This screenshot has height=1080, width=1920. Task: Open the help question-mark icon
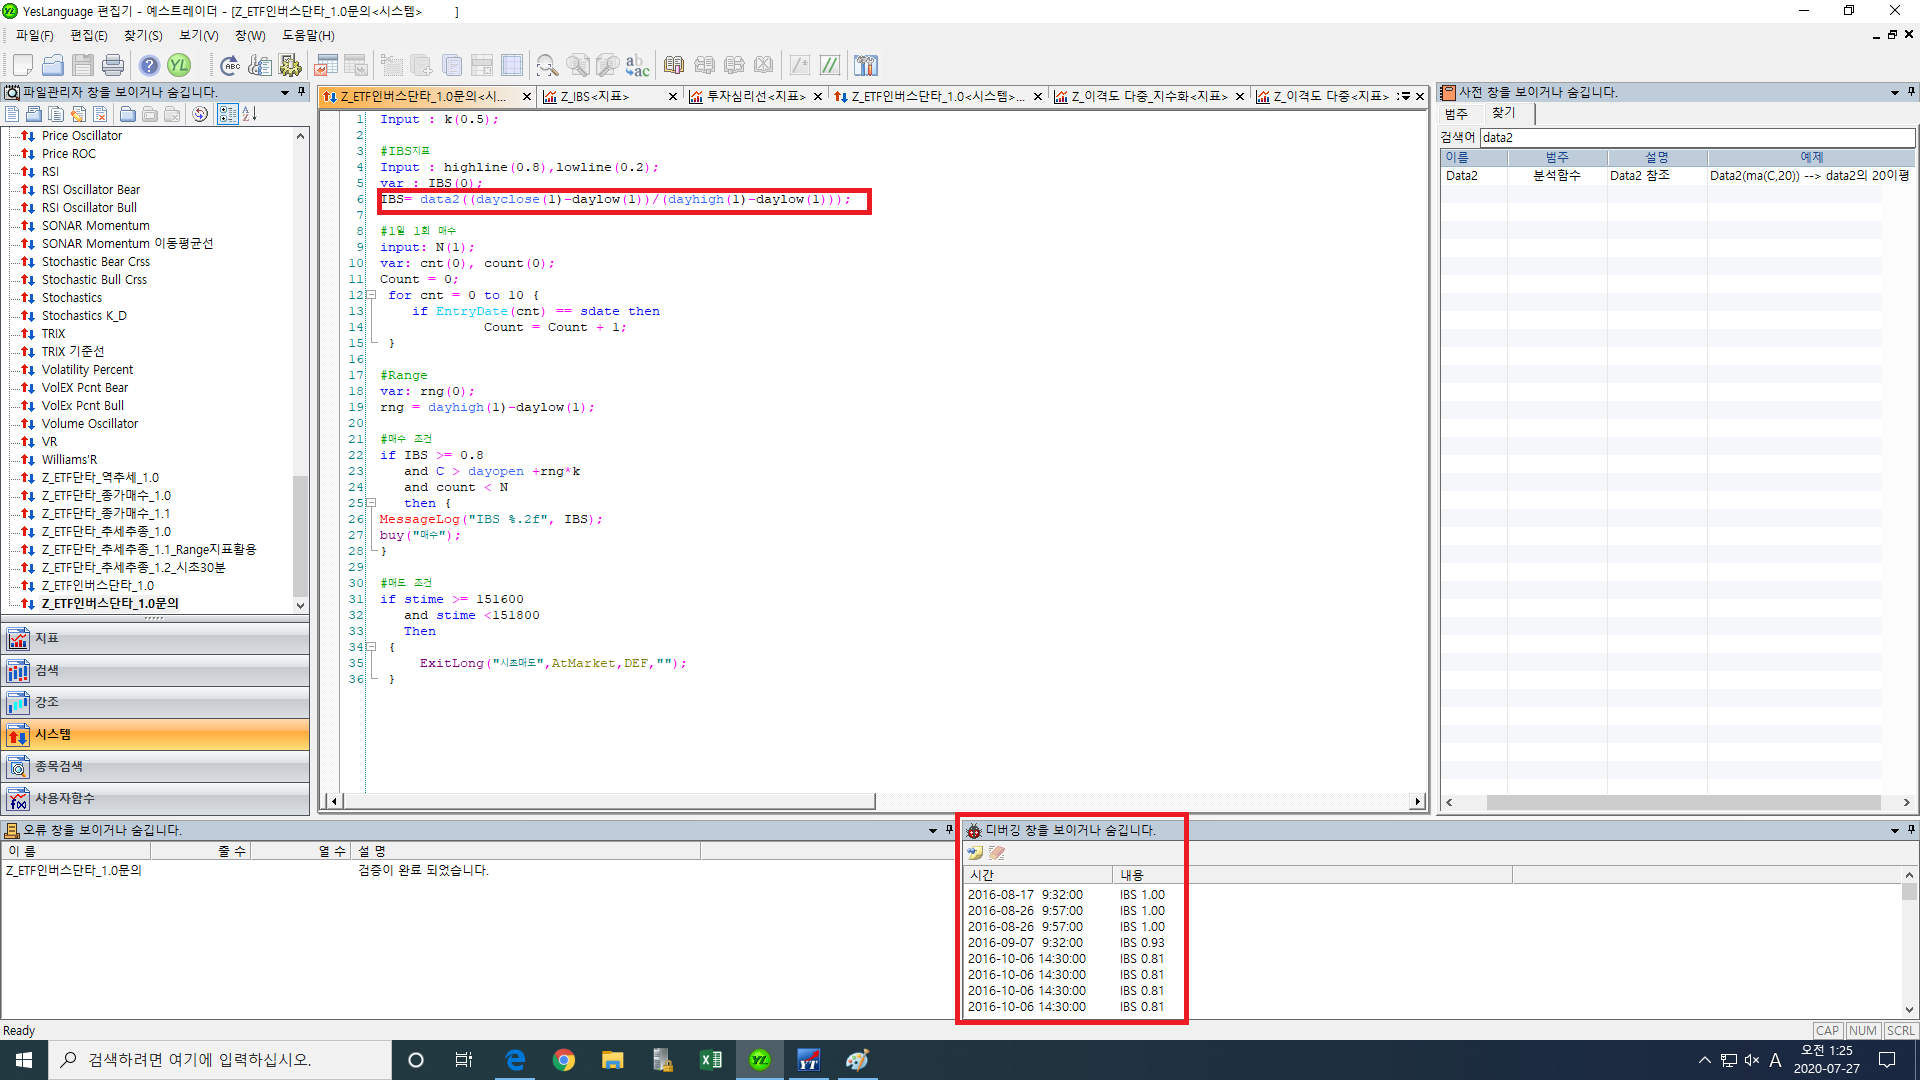coord(149,66)
